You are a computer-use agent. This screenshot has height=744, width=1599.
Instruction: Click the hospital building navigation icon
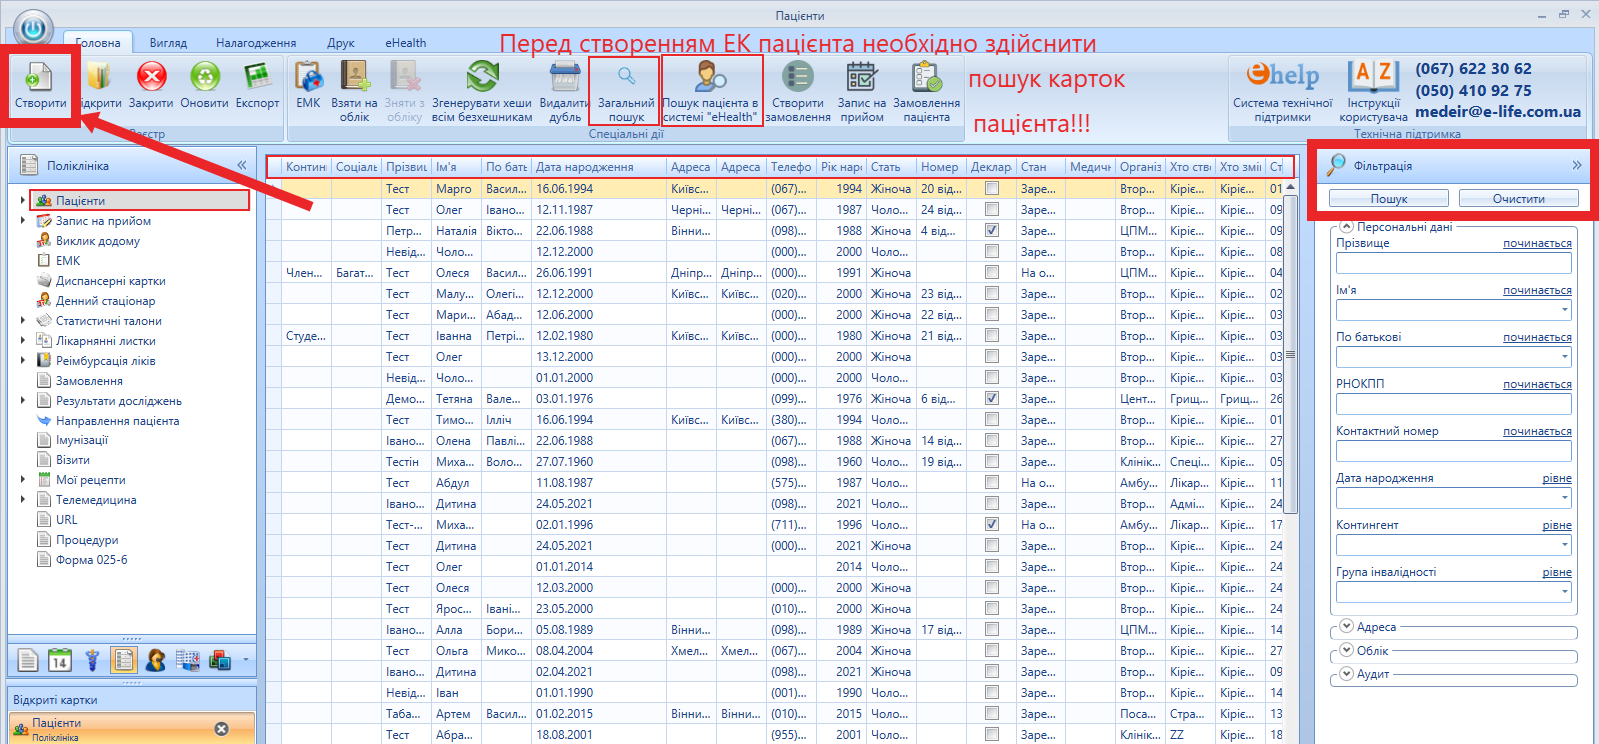(x=188, y=660)
